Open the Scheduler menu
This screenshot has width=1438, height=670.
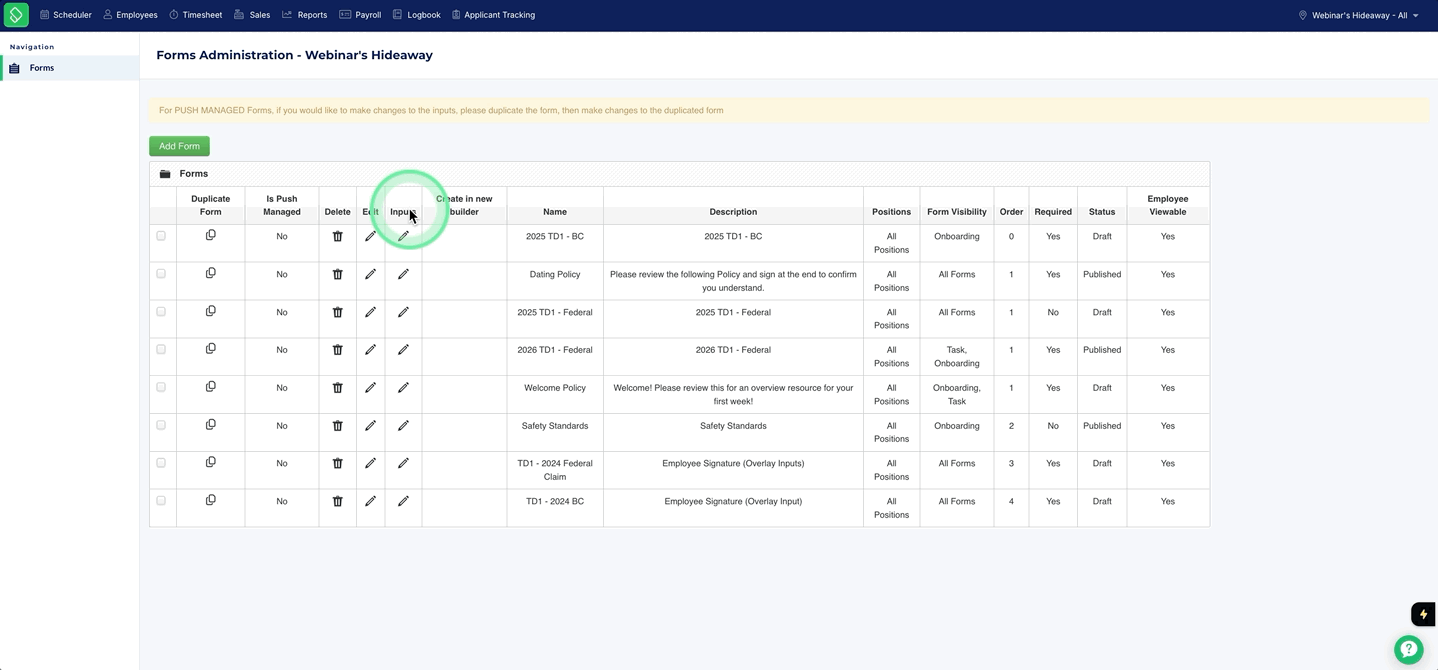click(x=65, y=15)
